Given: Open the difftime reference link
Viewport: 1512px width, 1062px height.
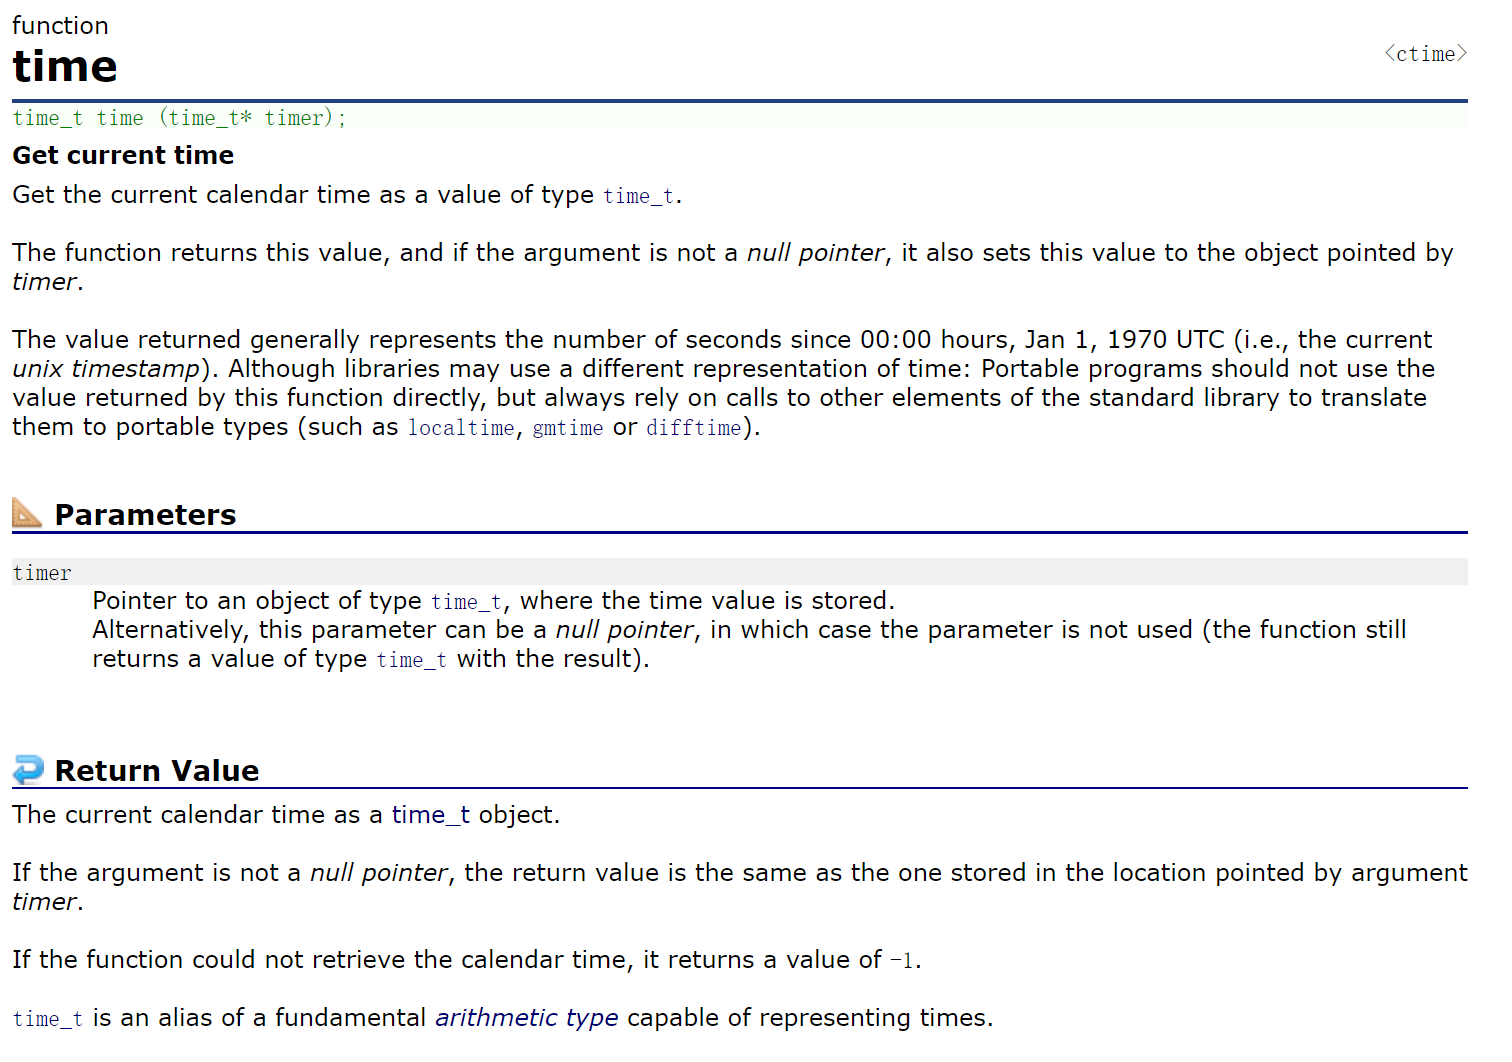Looking at the screenshot, I should 694,428.
